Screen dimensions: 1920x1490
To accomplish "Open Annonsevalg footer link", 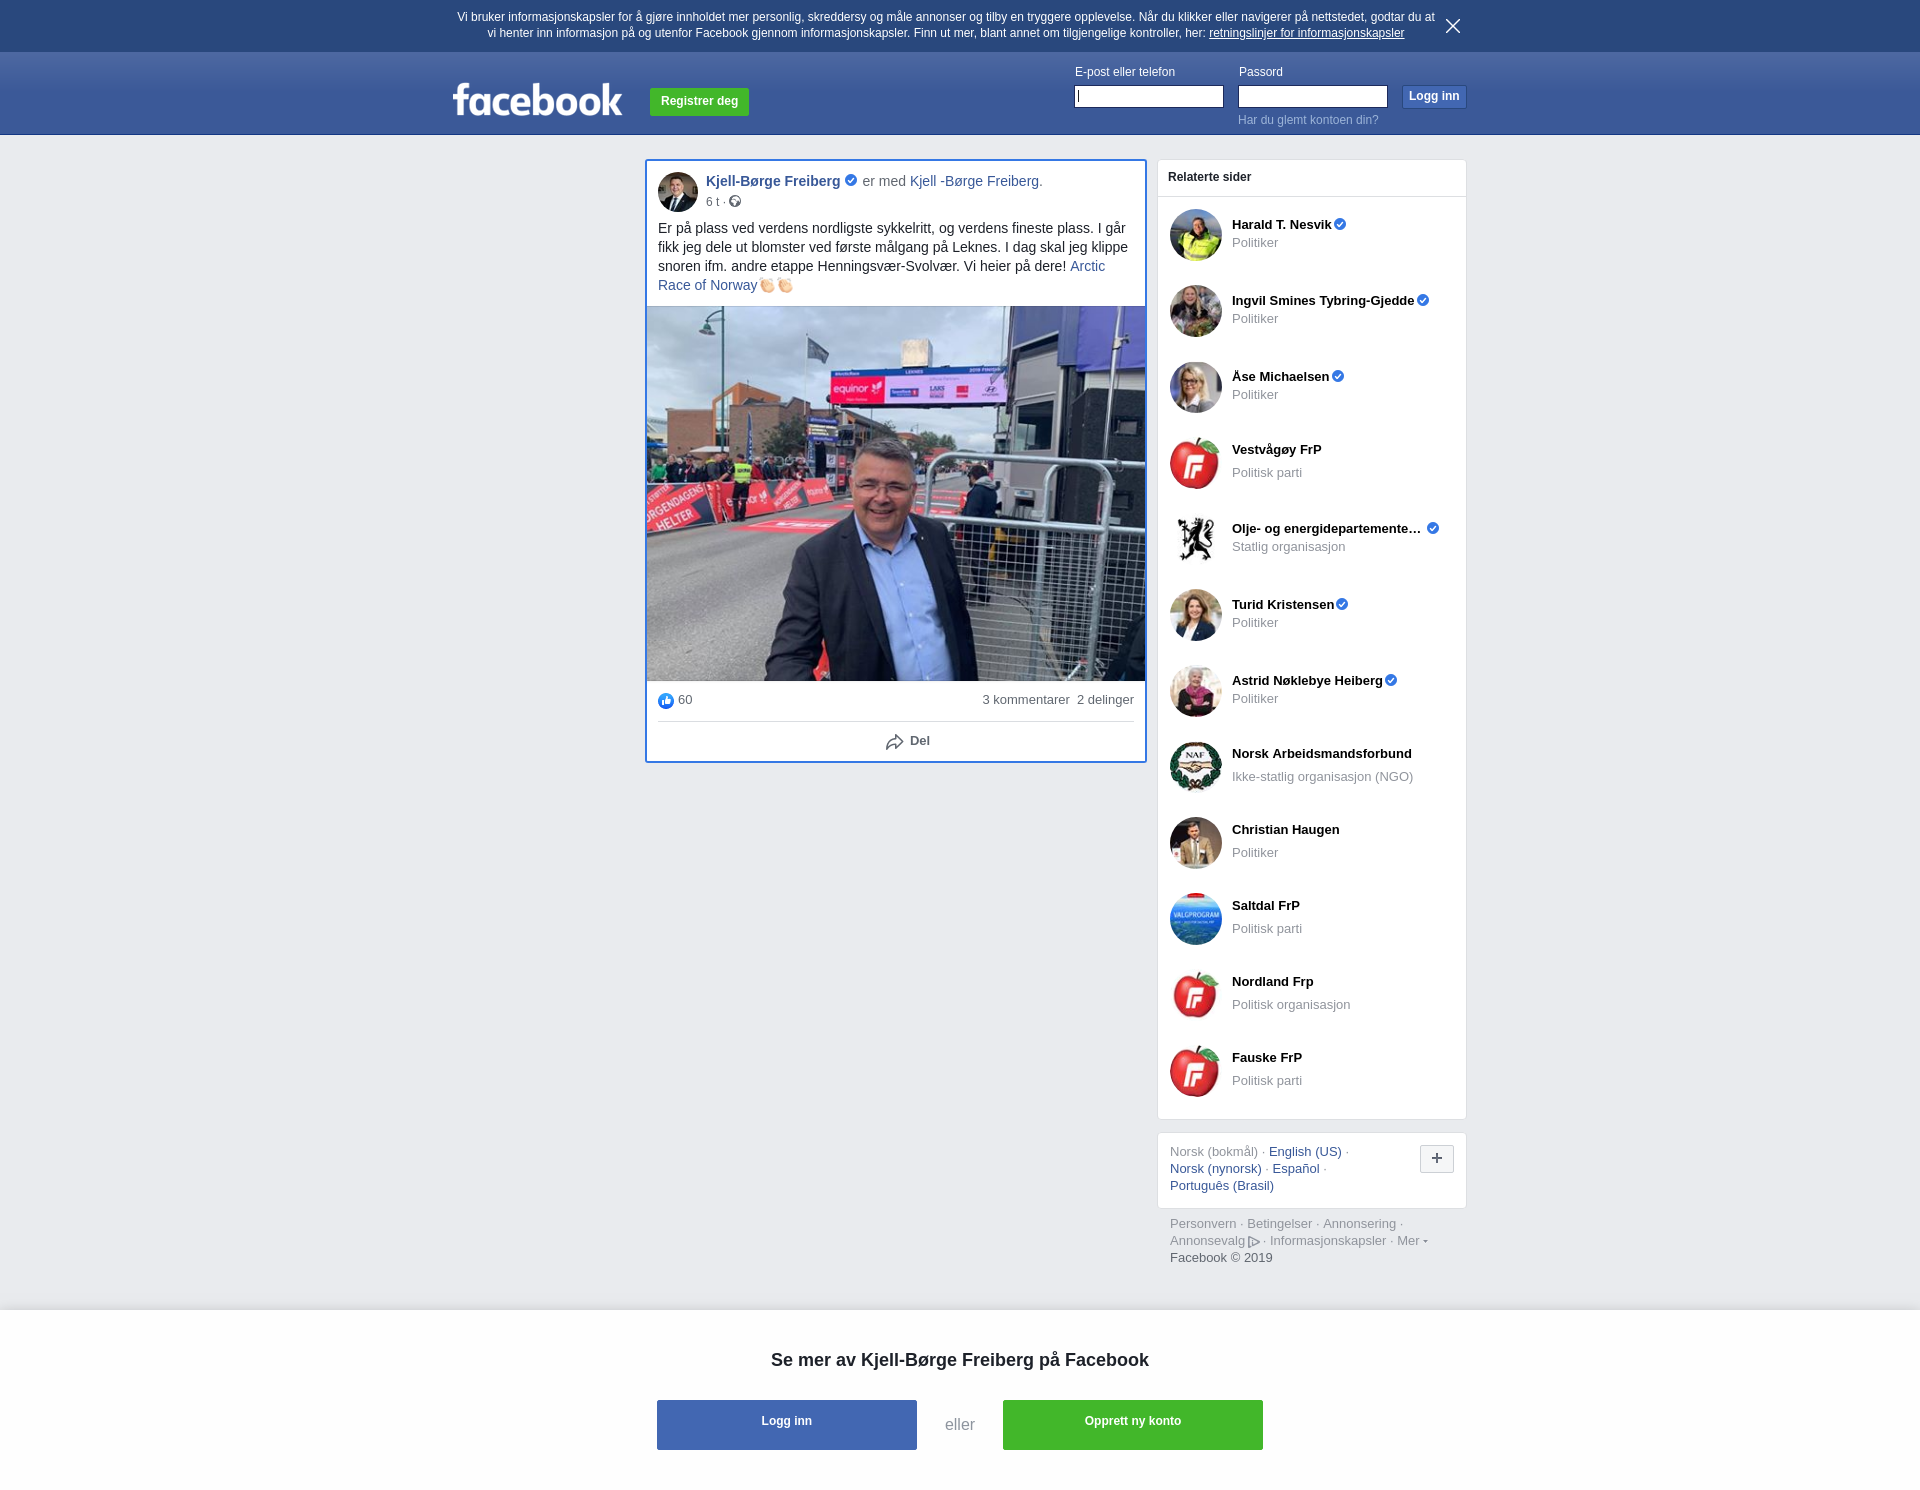I will [x=1214, y=1241].
